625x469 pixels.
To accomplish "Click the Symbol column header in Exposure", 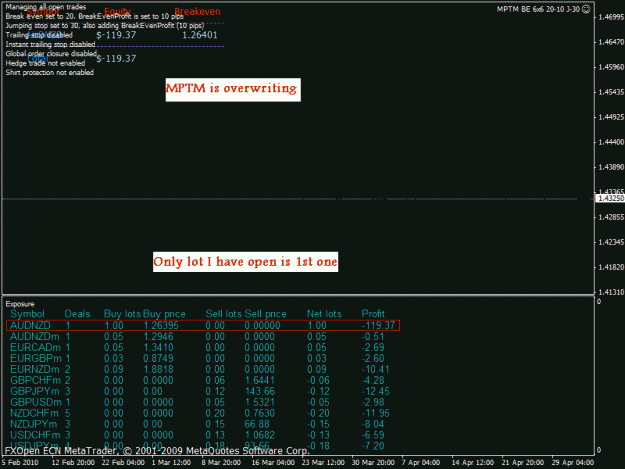I will coord(28,314).
